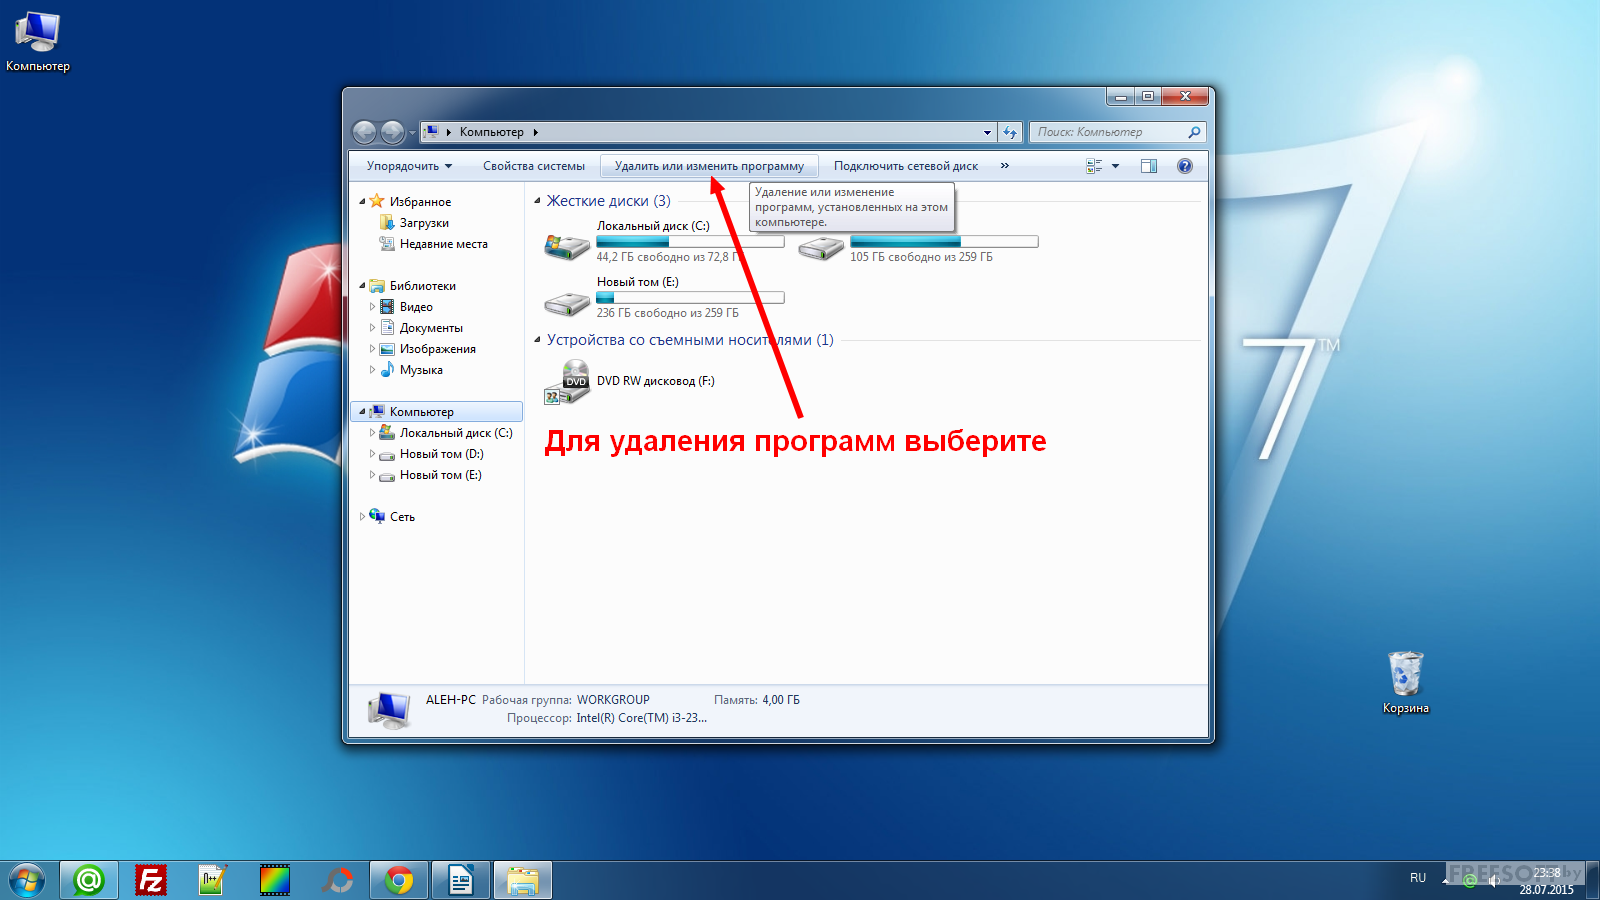Image resolution: width=1600 pixels, height=900 pixels.
Task: Open Недавние места in Favorites
Action: [x=443, y=244]
